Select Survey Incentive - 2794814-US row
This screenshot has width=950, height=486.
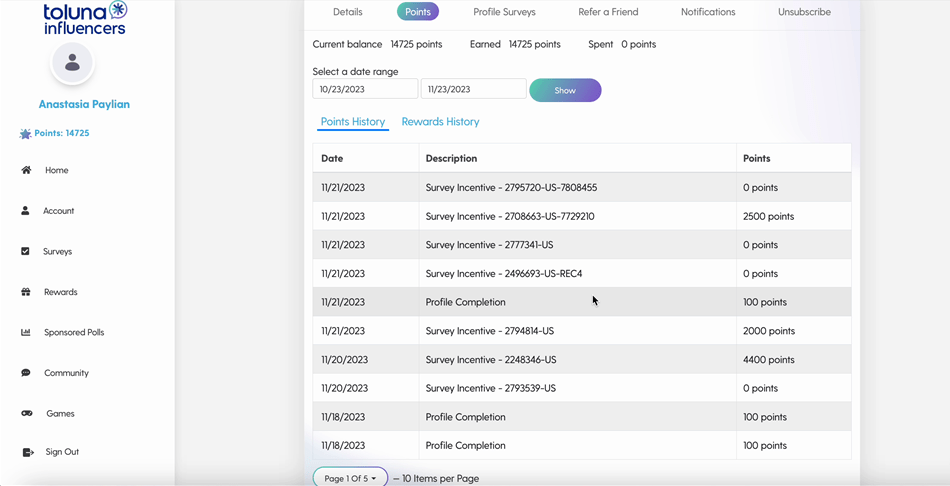pos(582,331)
